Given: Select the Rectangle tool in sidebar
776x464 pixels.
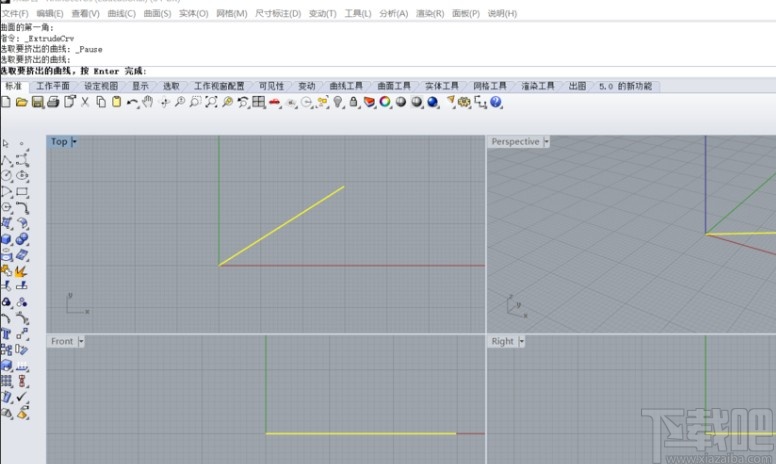Looking at the screenshot, I should [x=22, y=191].
